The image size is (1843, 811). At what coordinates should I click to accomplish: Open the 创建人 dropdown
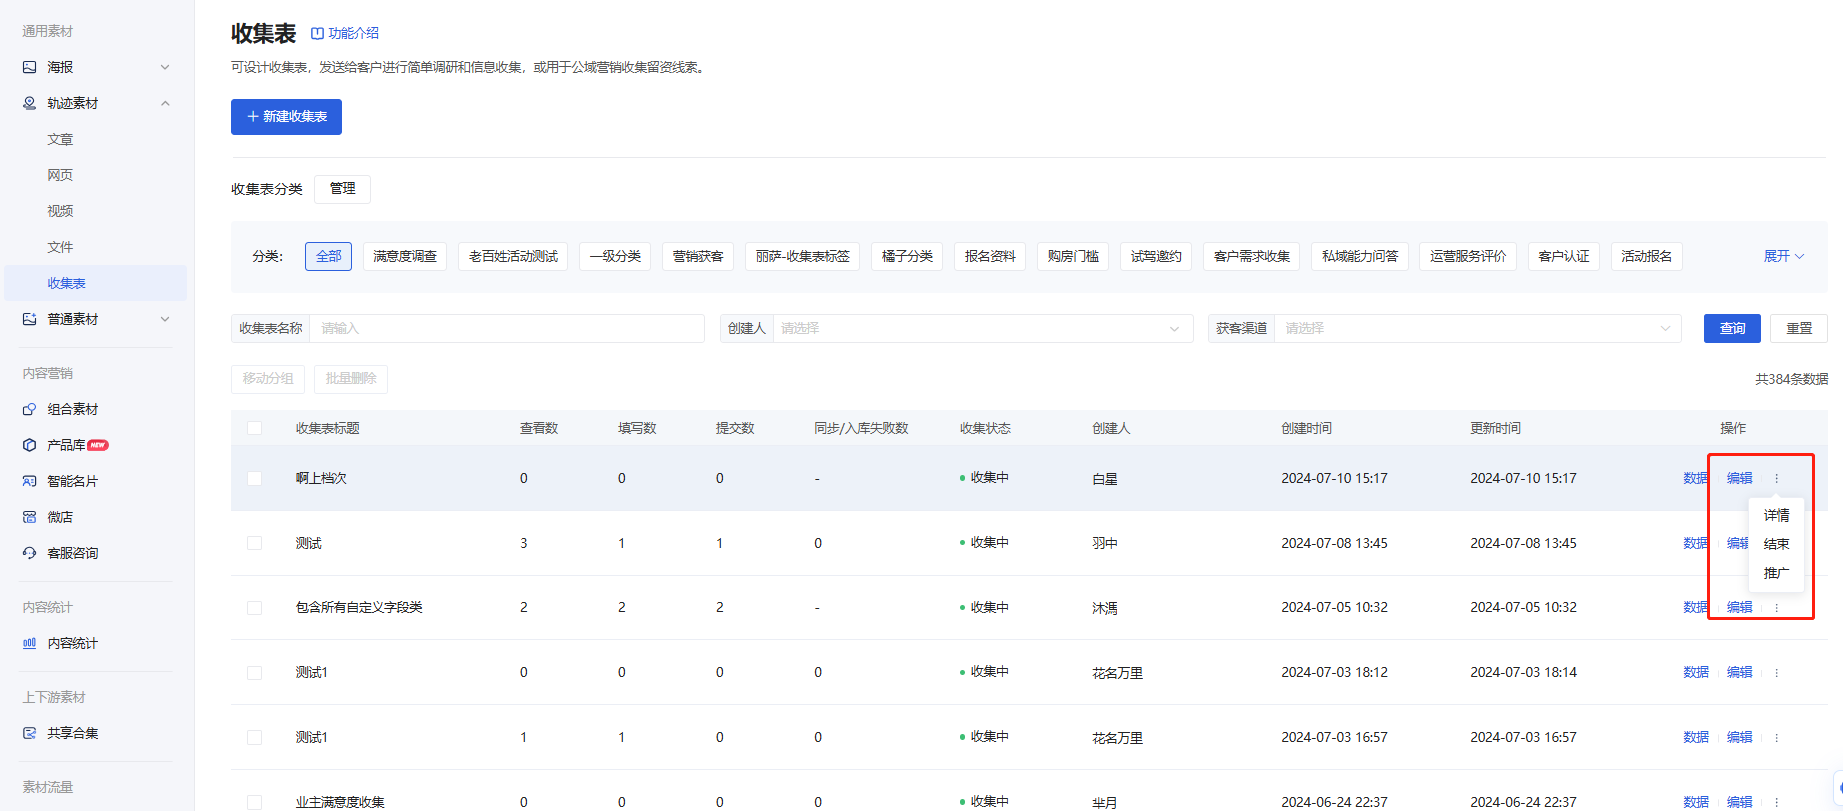click(x=983, y=328)
